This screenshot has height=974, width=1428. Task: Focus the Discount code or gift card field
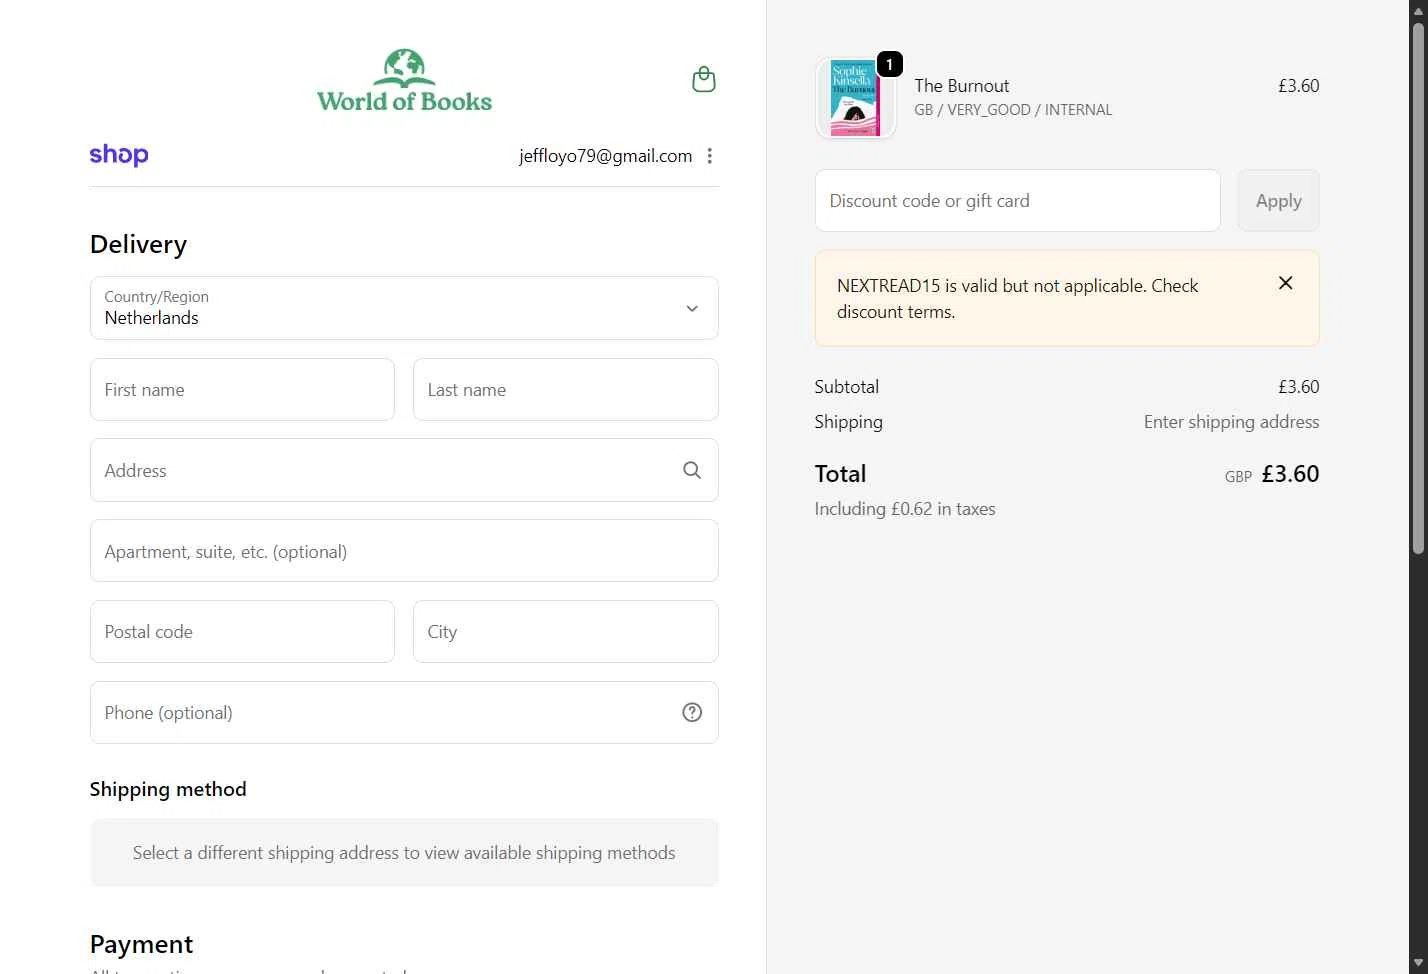point(1017,200)
